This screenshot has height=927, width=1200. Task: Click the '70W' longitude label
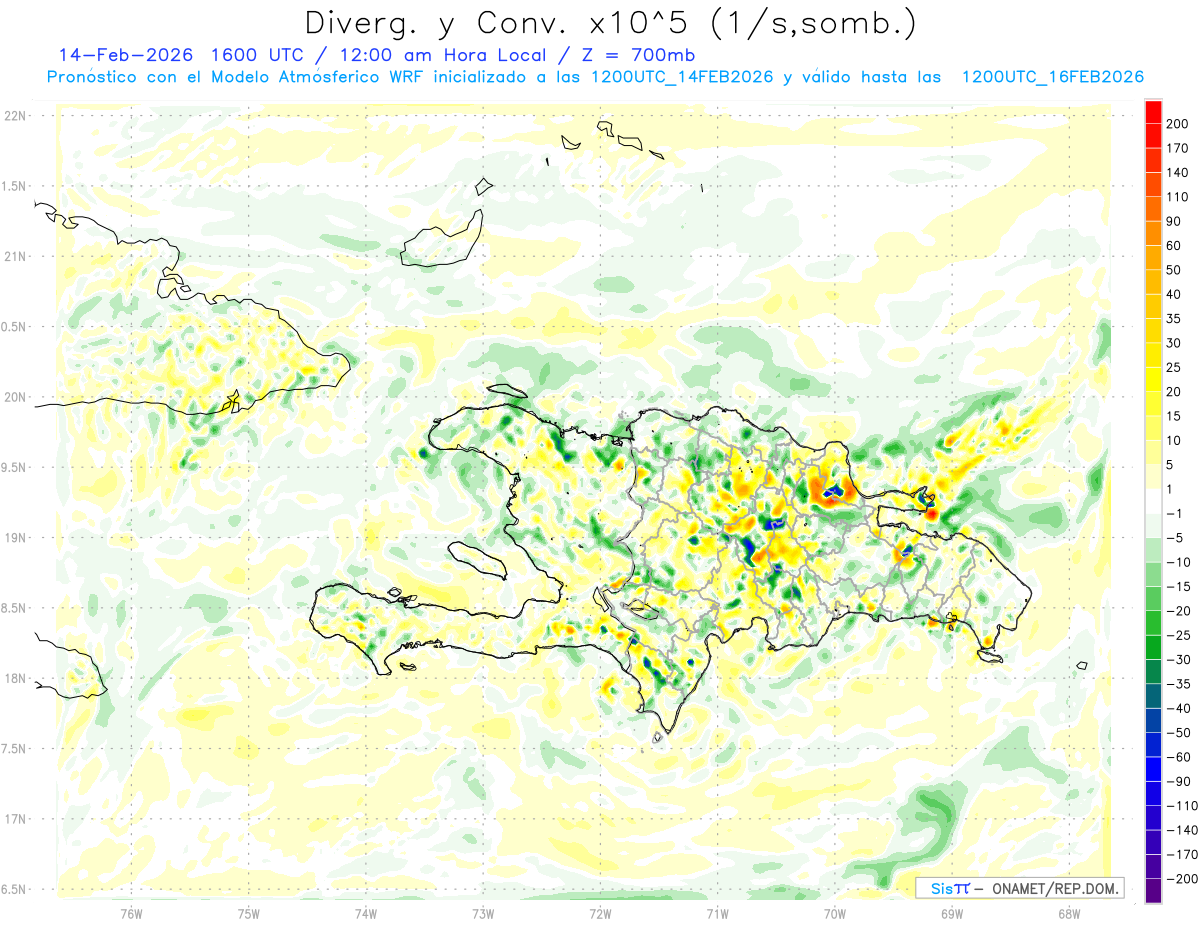(x=835, y=912)
